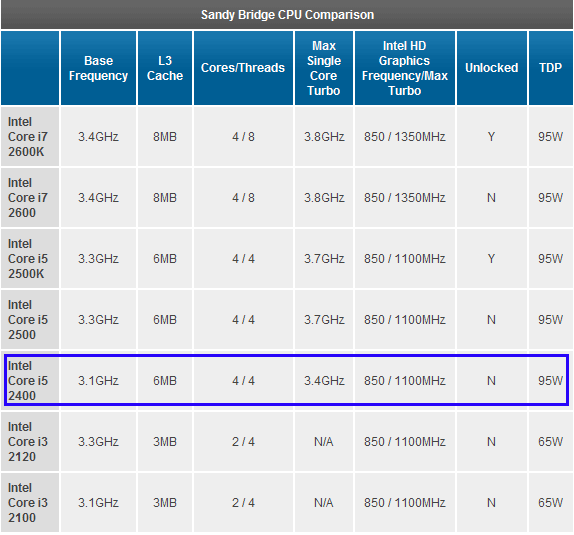Click 65W TDP for i3 2100
Viewport: 574px width, 535px height.
click(550, 503)
